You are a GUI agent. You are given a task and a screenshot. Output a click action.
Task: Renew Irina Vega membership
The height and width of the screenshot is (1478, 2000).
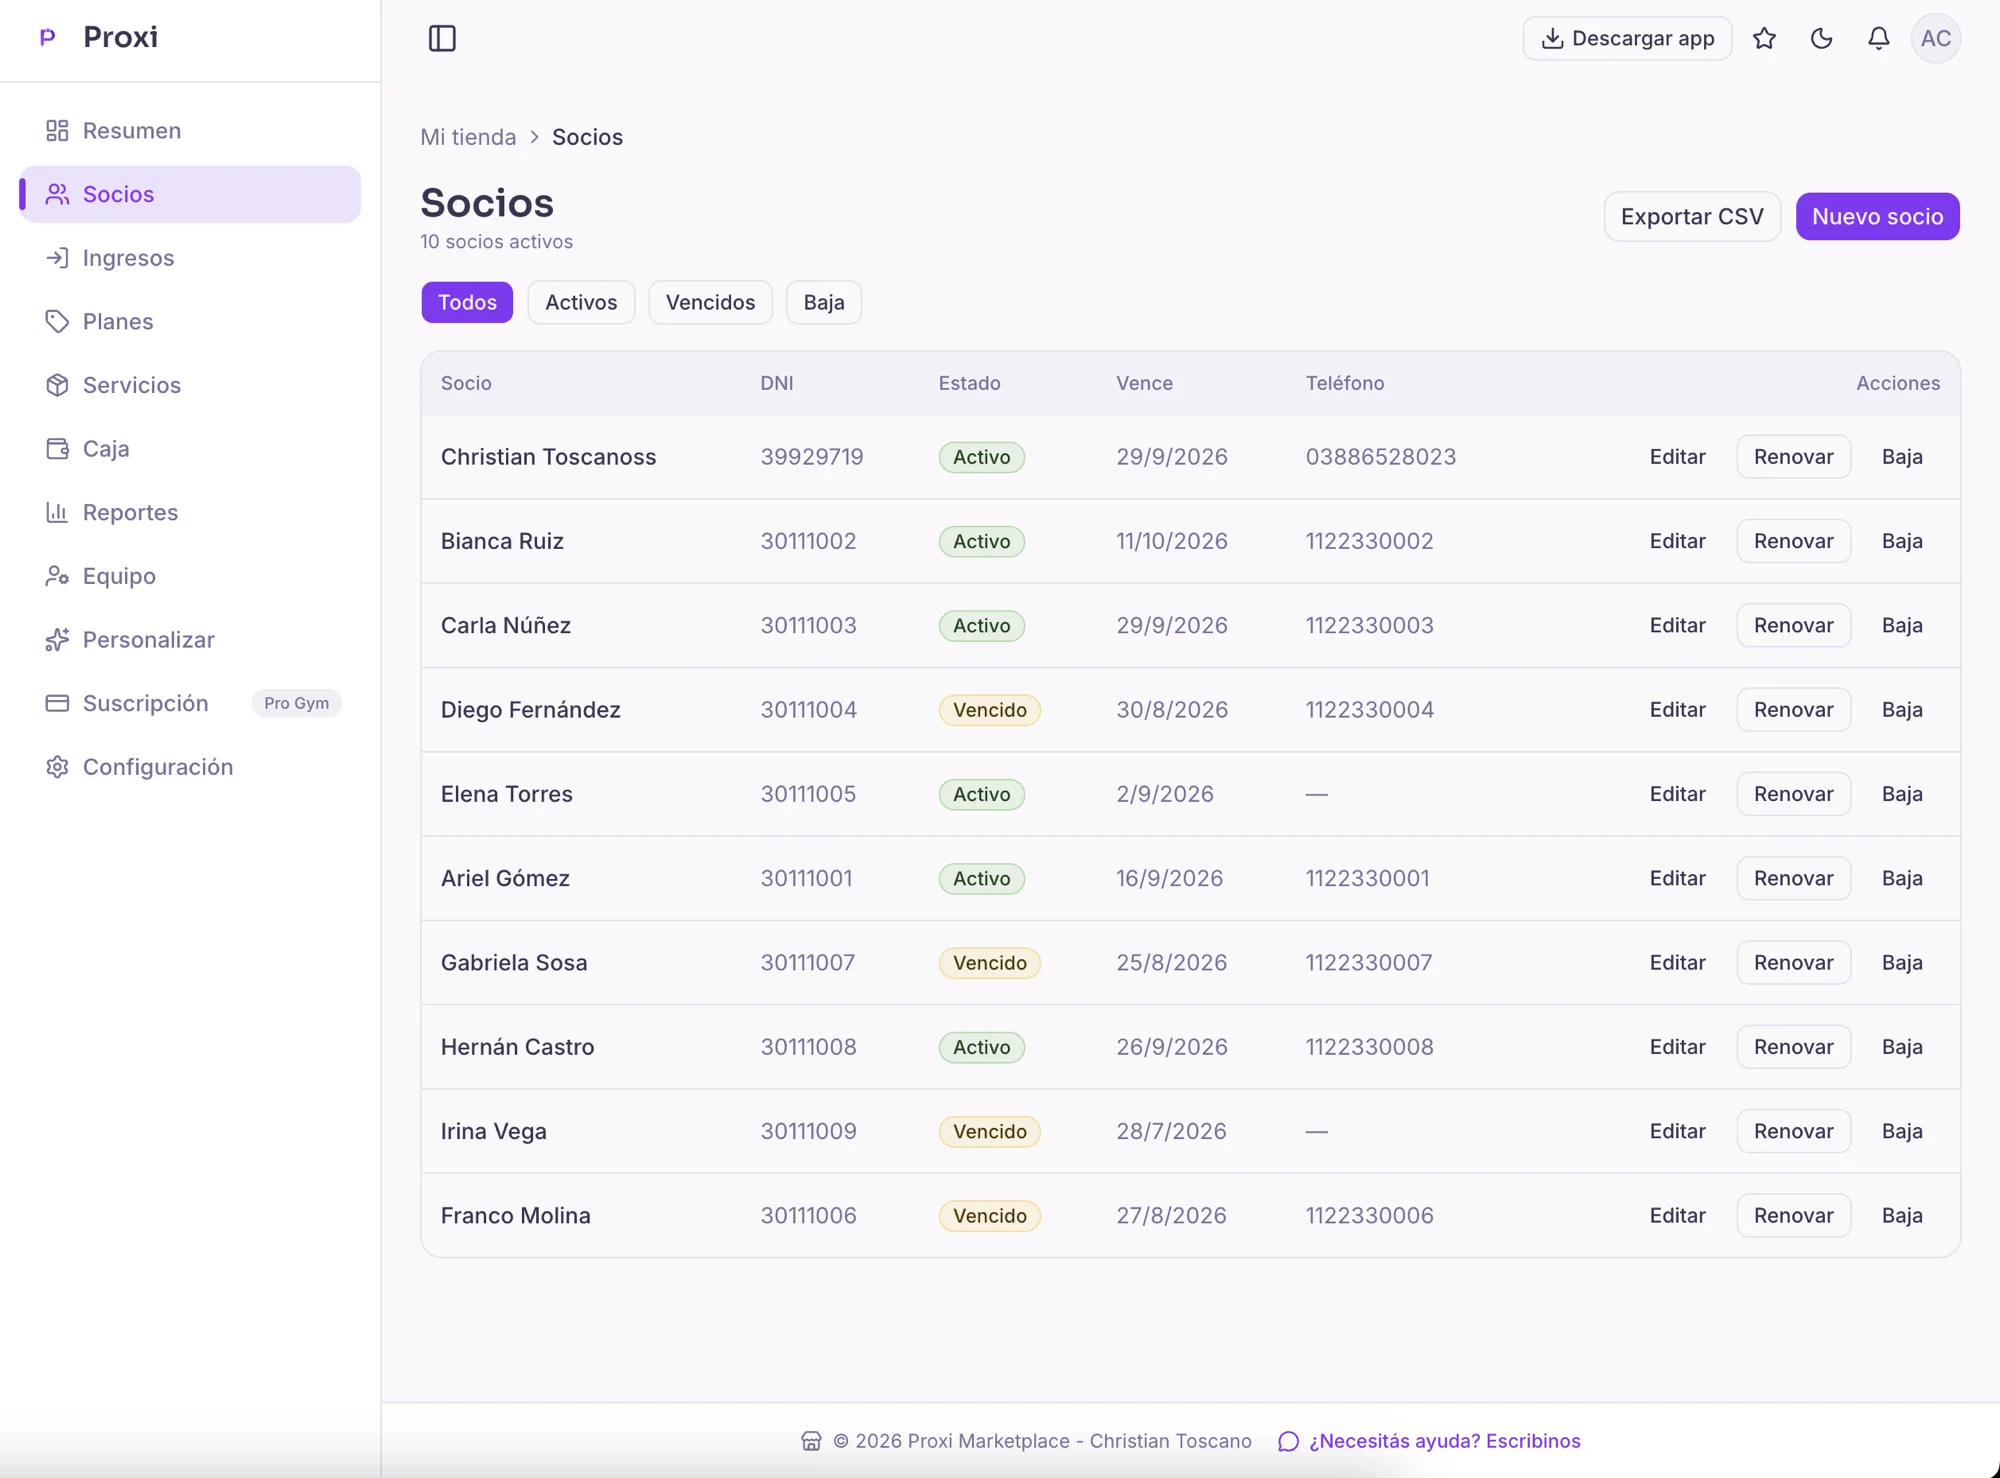1793,1131
